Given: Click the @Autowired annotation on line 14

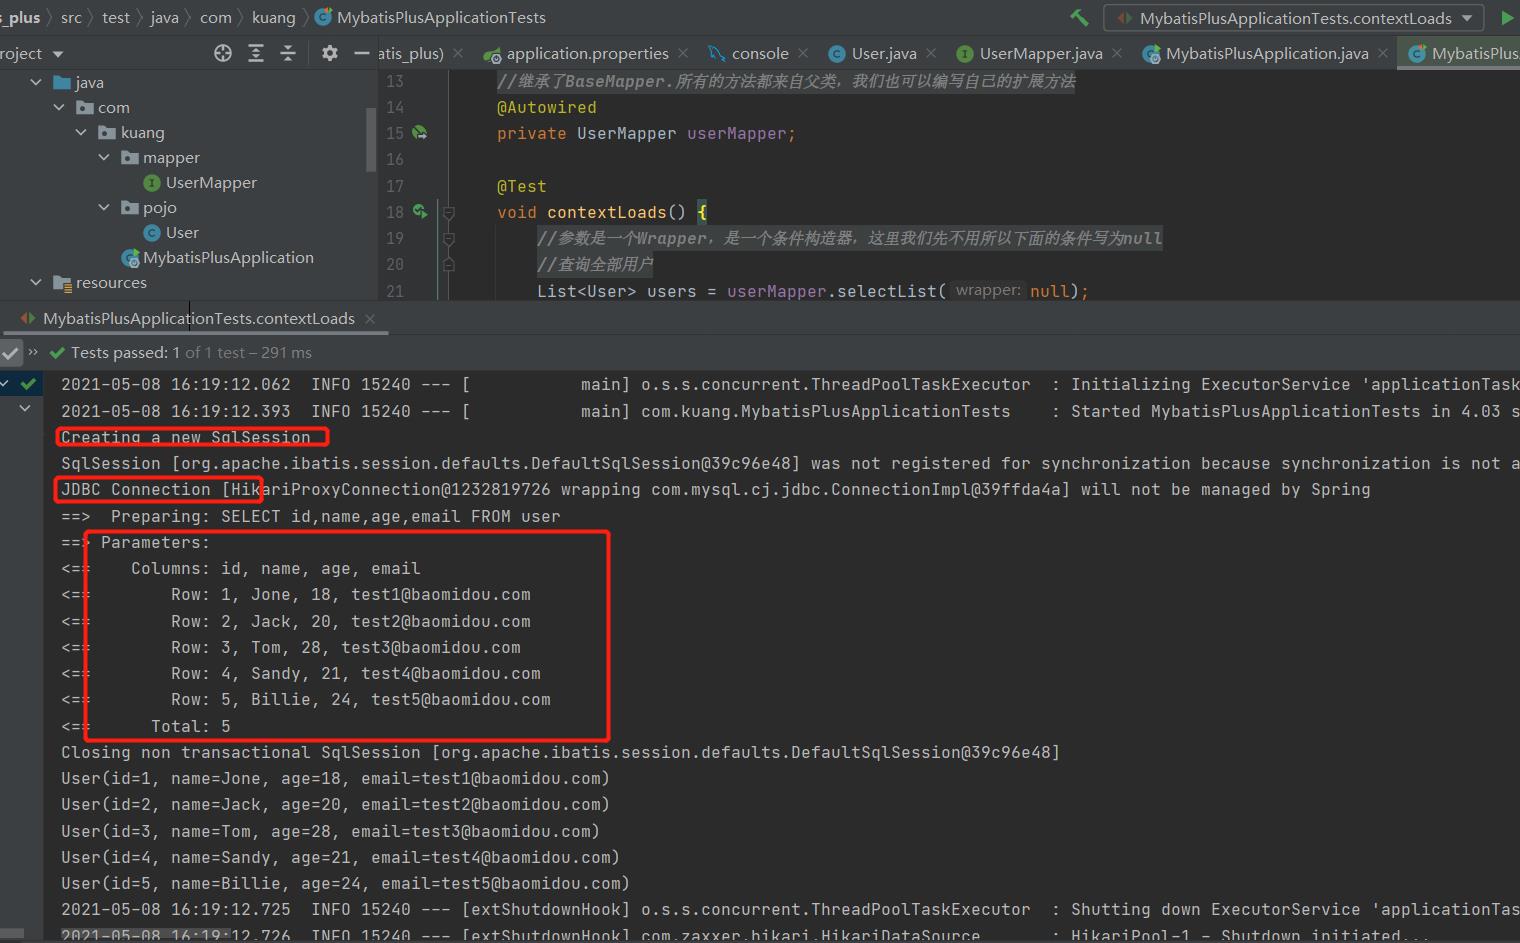Looking at the screenshot, I should pos(547,107).
